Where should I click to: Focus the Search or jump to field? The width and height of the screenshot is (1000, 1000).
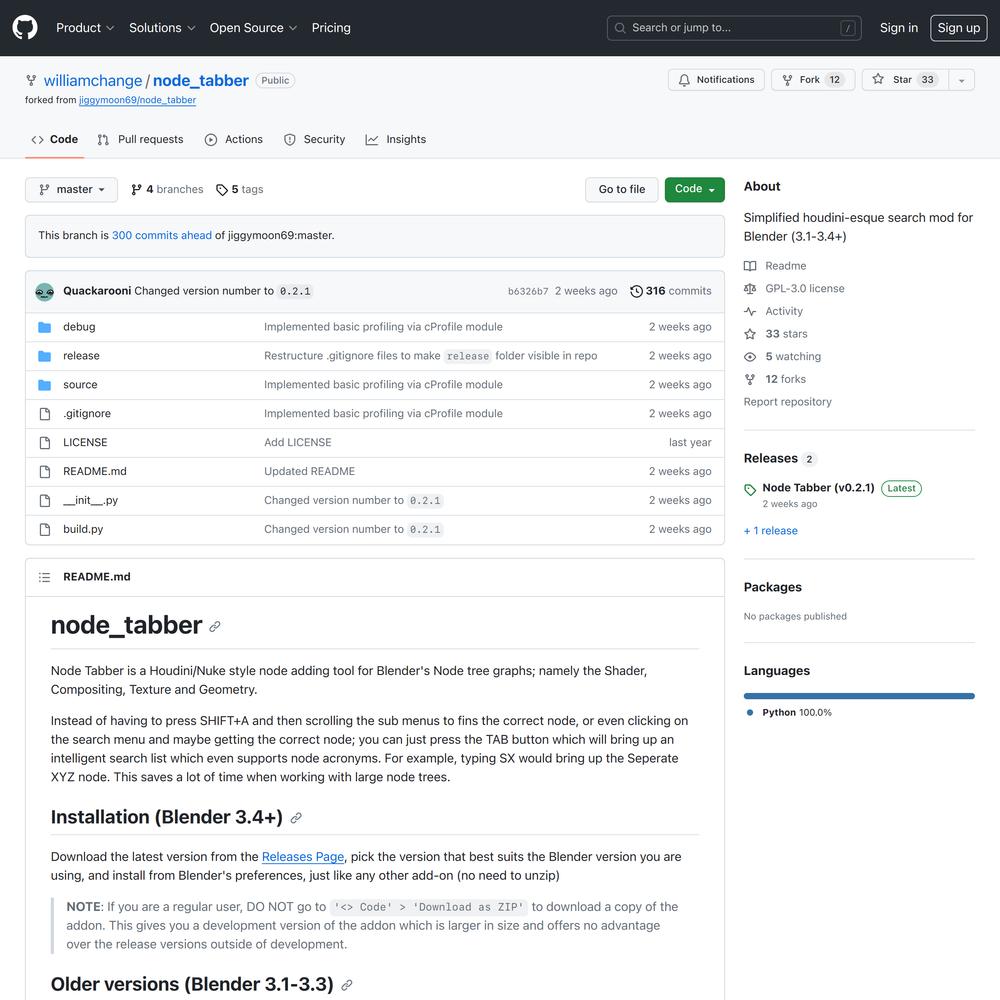(734, 28)
